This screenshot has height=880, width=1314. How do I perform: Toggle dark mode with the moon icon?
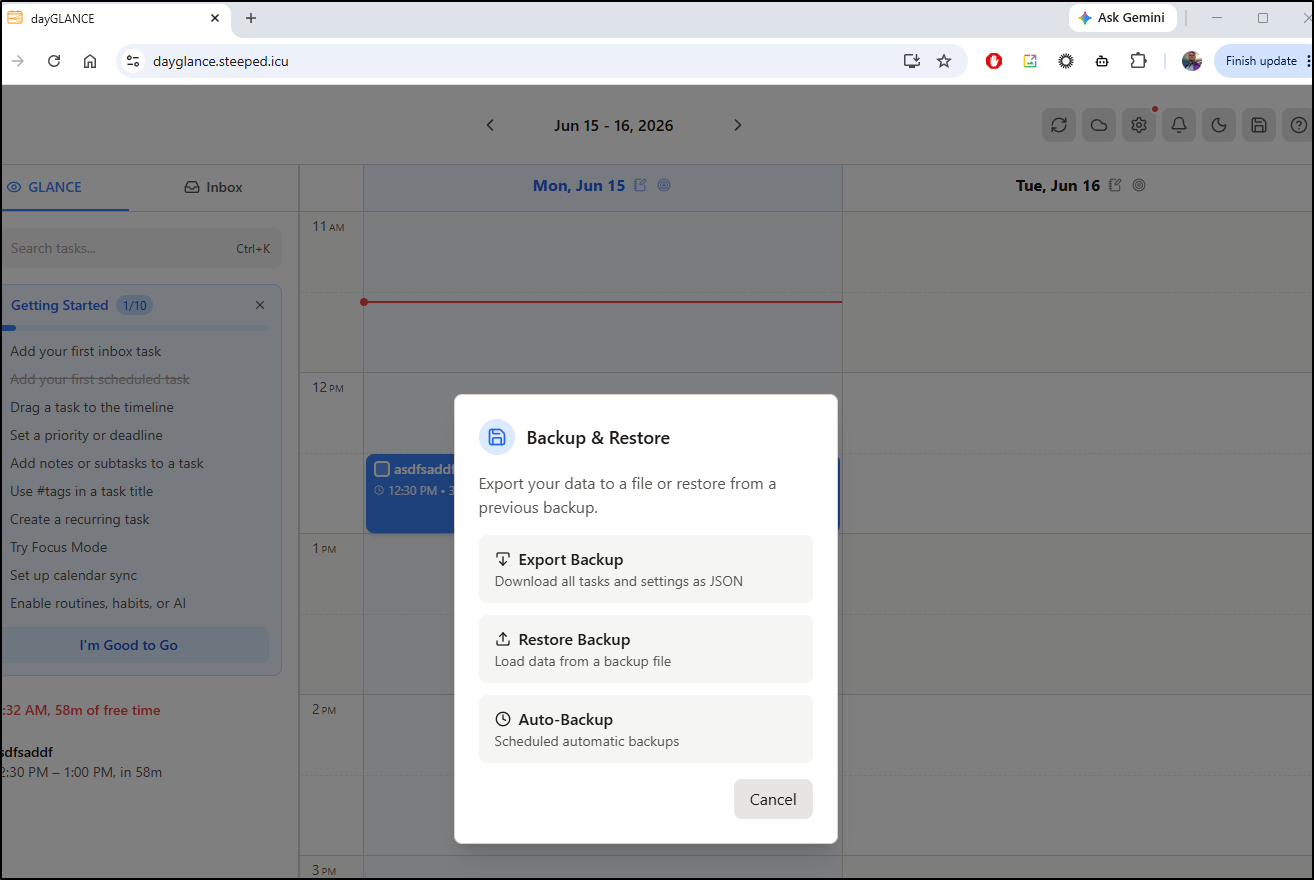[x=1219, y=125]
